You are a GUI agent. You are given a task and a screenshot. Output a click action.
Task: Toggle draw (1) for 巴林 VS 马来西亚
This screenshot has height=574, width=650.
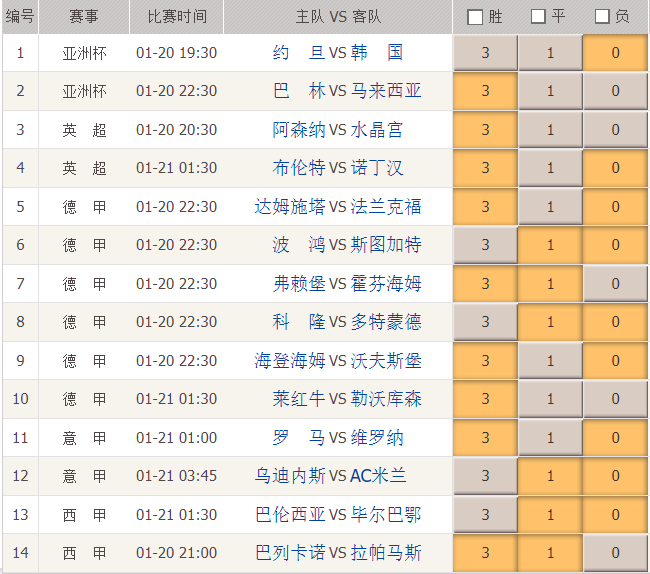pos(551,91)
